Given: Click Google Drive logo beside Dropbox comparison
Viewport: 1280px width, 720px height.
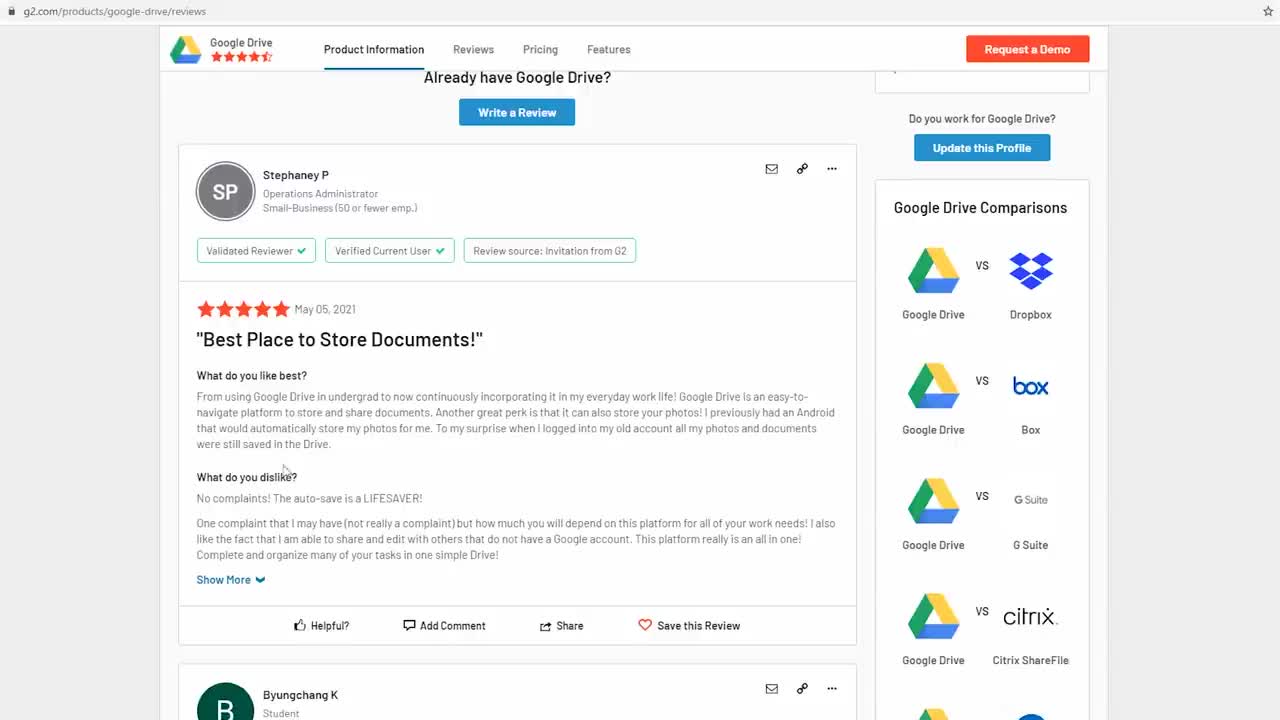Looking at the screenshot, I should click(x=933, y=270).
